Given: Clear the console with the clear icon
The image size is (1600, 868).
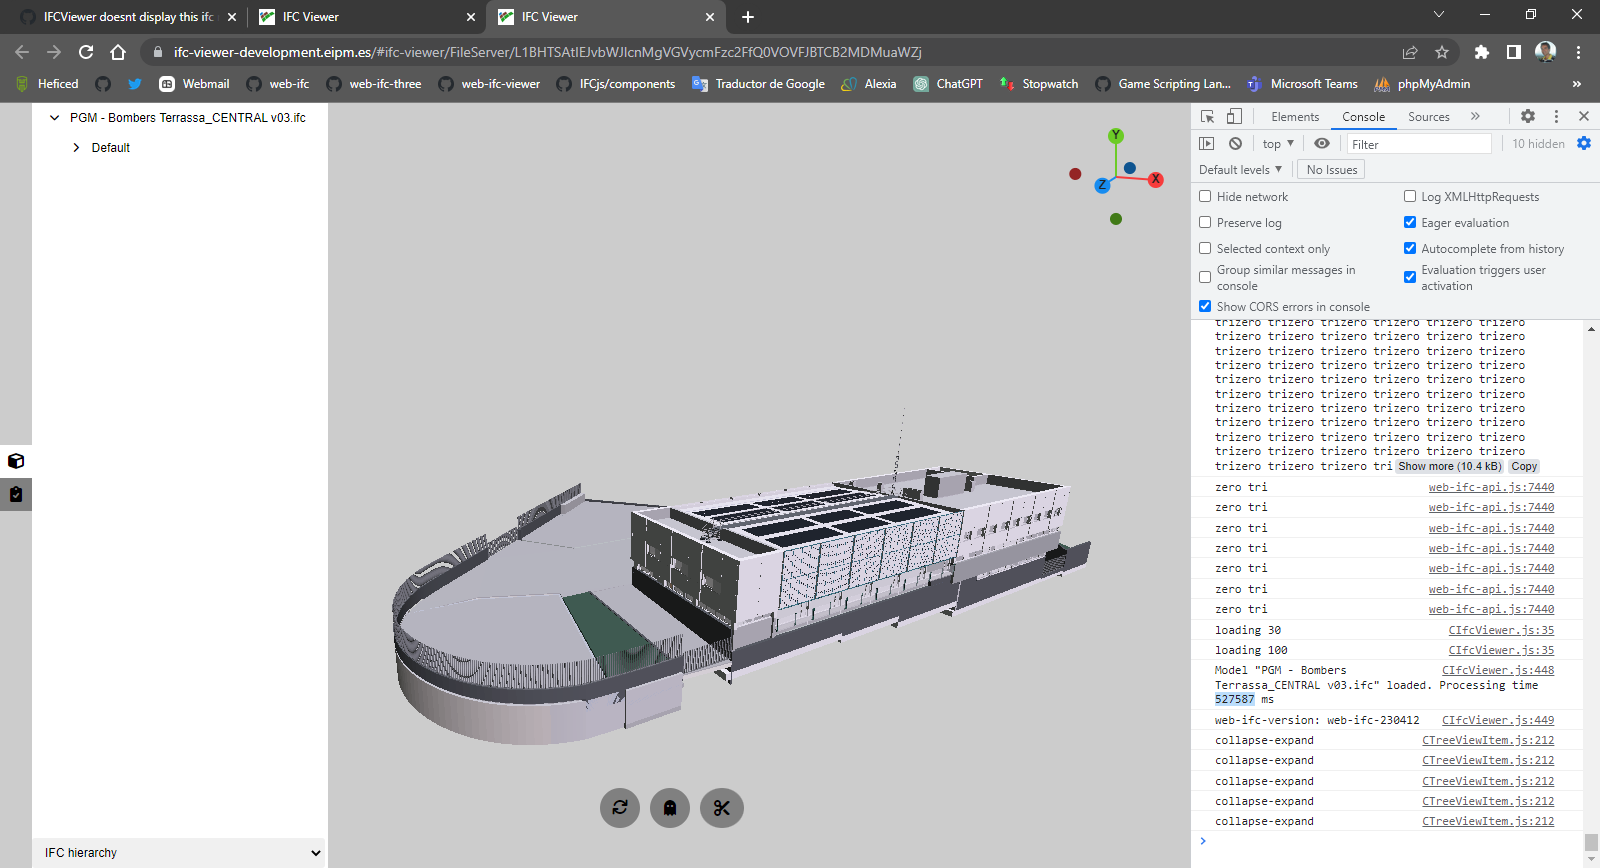Looking at the screenshot, I should click(x=1236, y=144).
